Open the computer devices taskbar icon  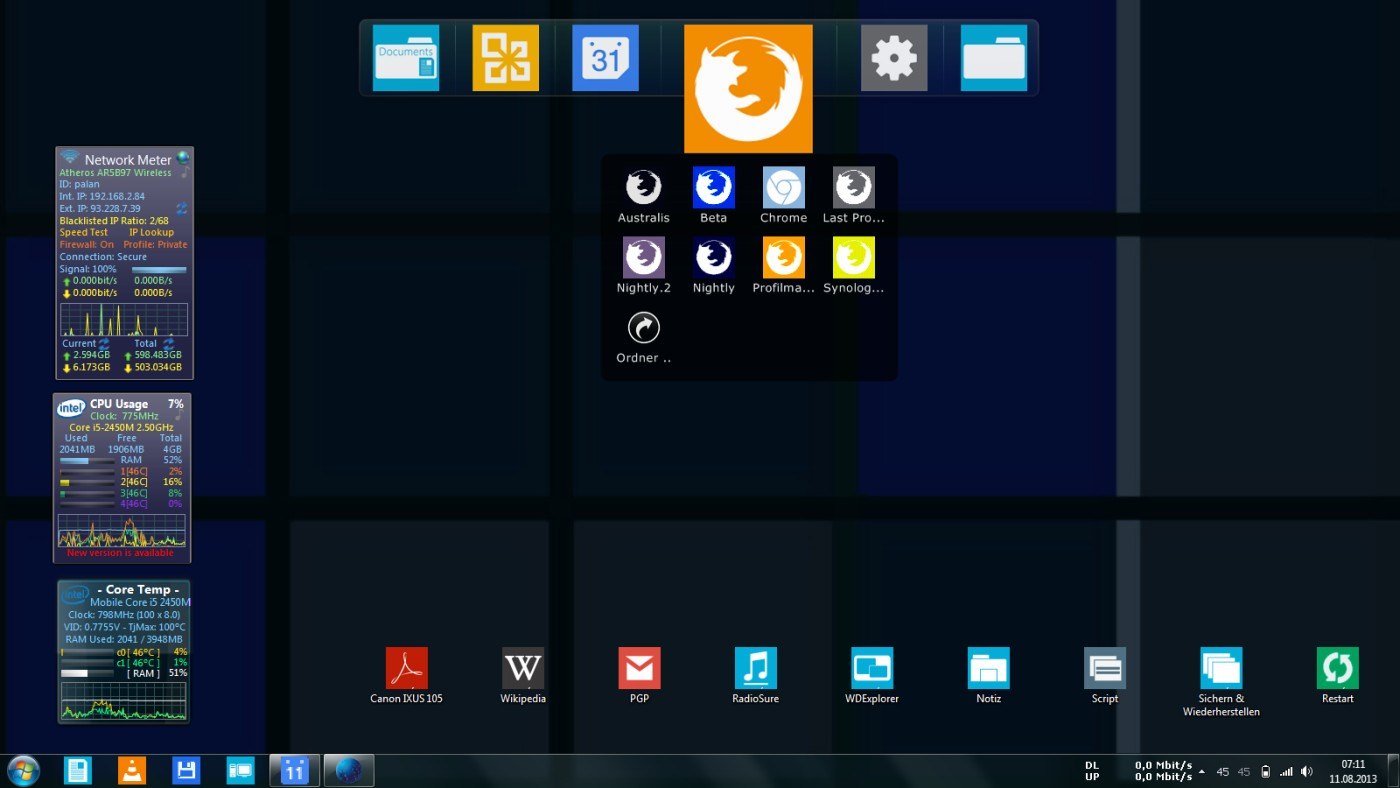click(x=240, y=771)
